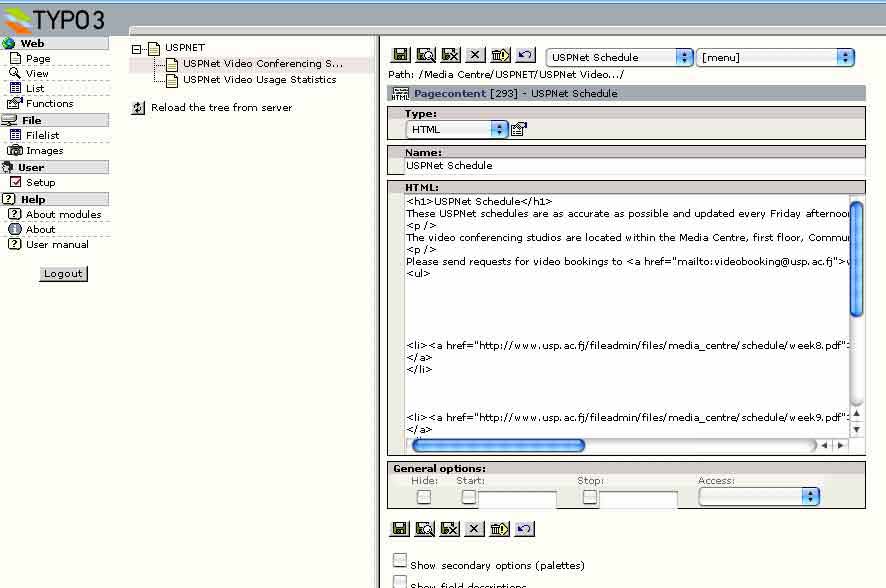
Task: Open the Images module
Action: coord(45,150)
